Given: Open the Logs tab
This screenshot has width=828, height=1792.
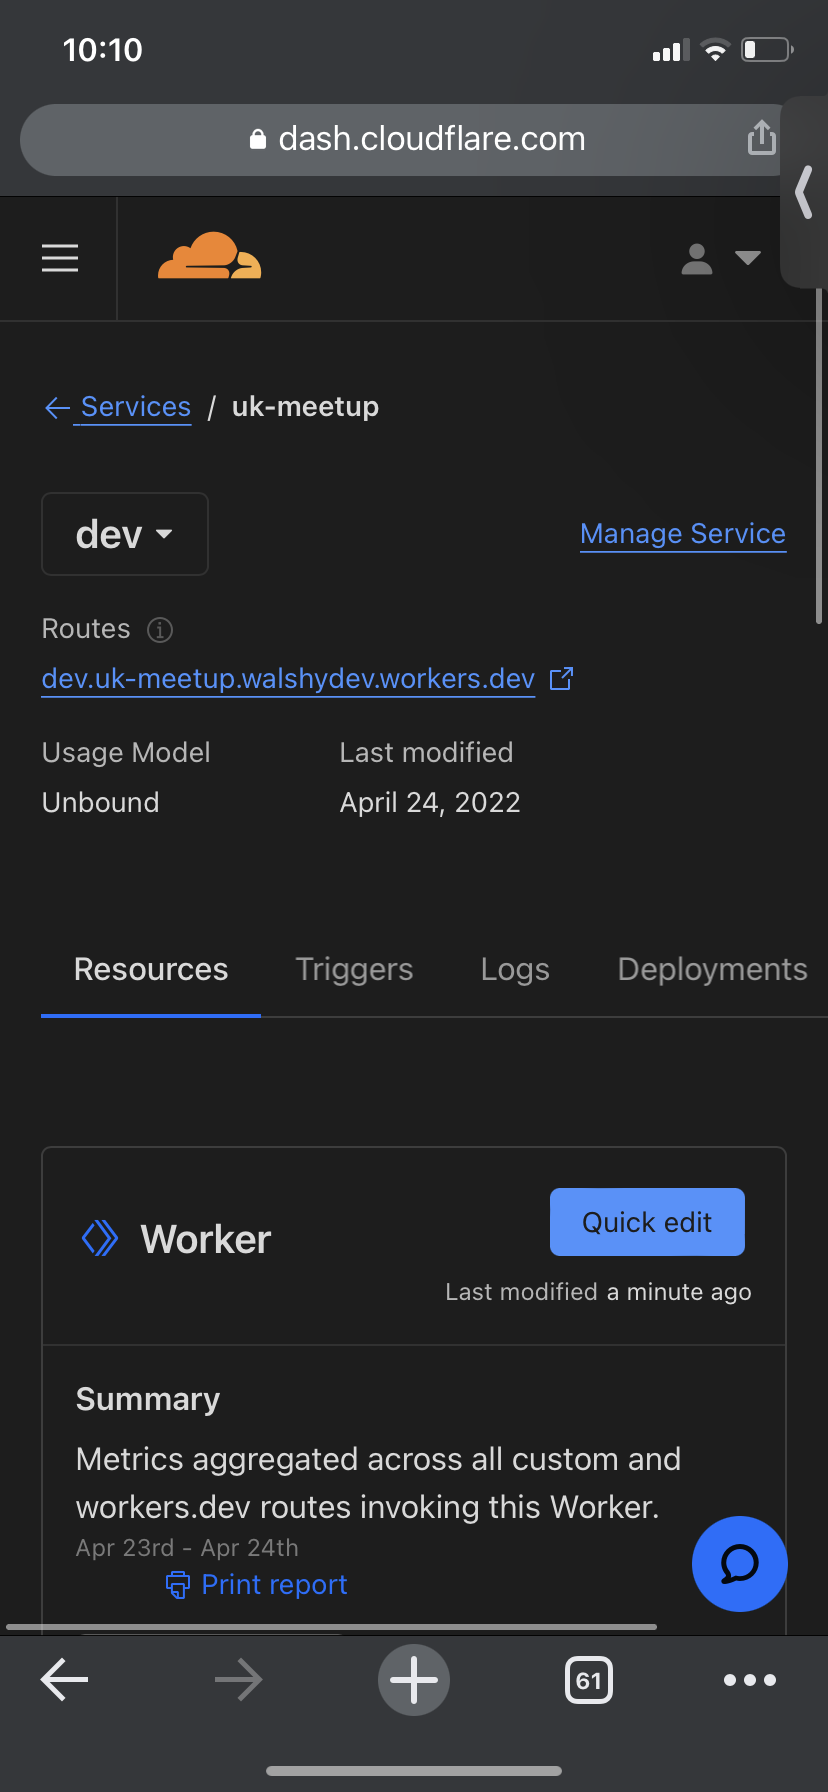Looking at the screenshot, I should (515, 968).
